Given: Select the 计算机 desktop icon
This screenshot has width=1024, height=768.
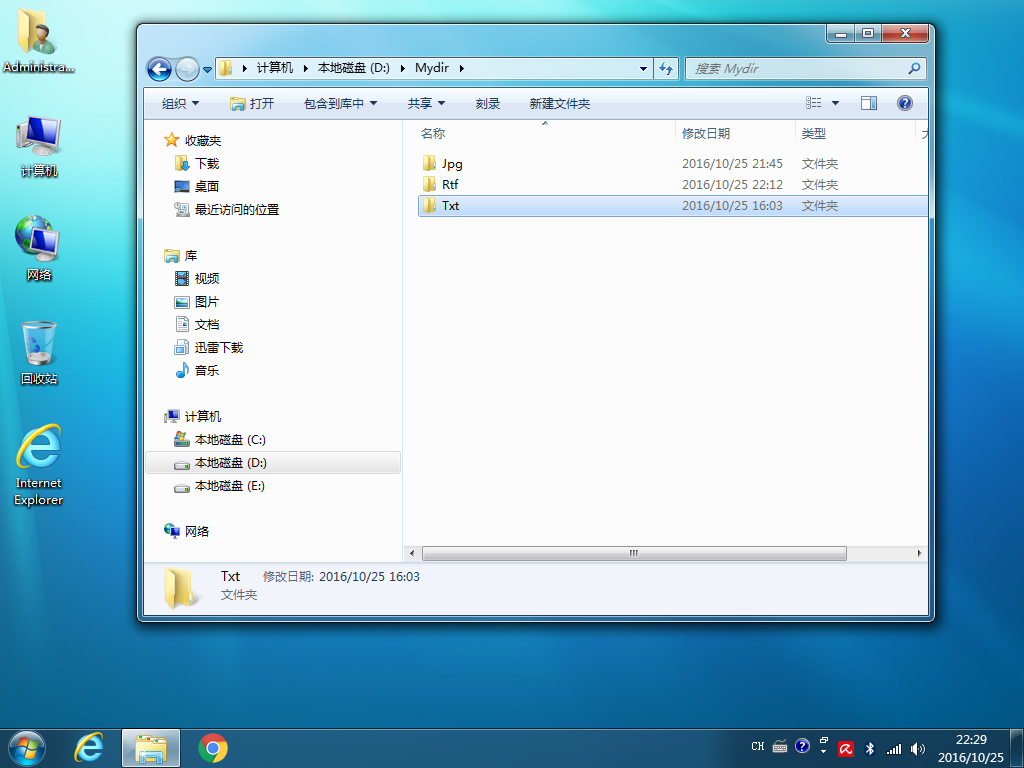Looking at the screenshot, I should click(x=39, y=145).
